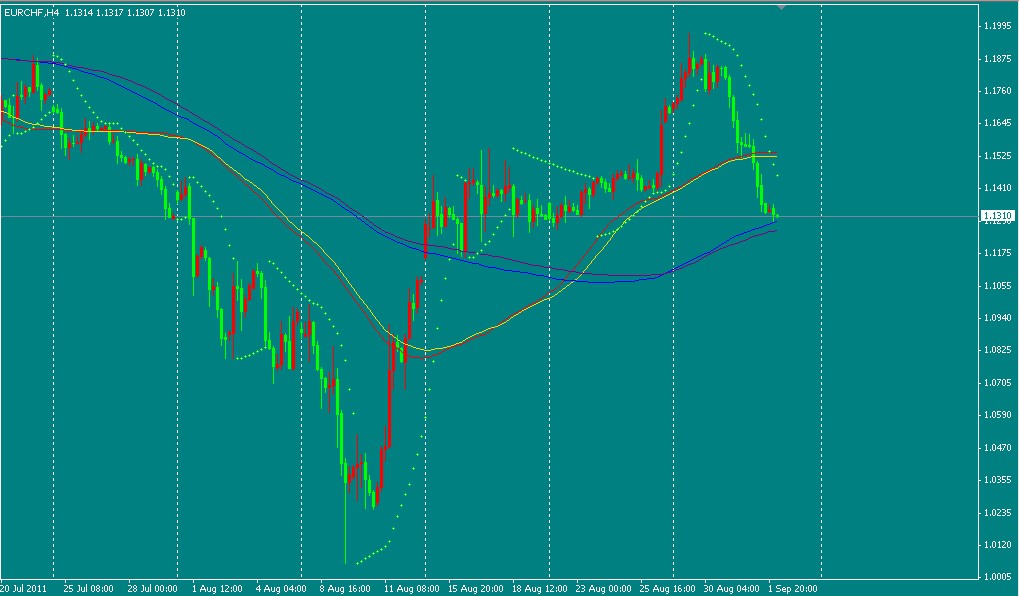Click the 1.0355 price scale label

997,480
